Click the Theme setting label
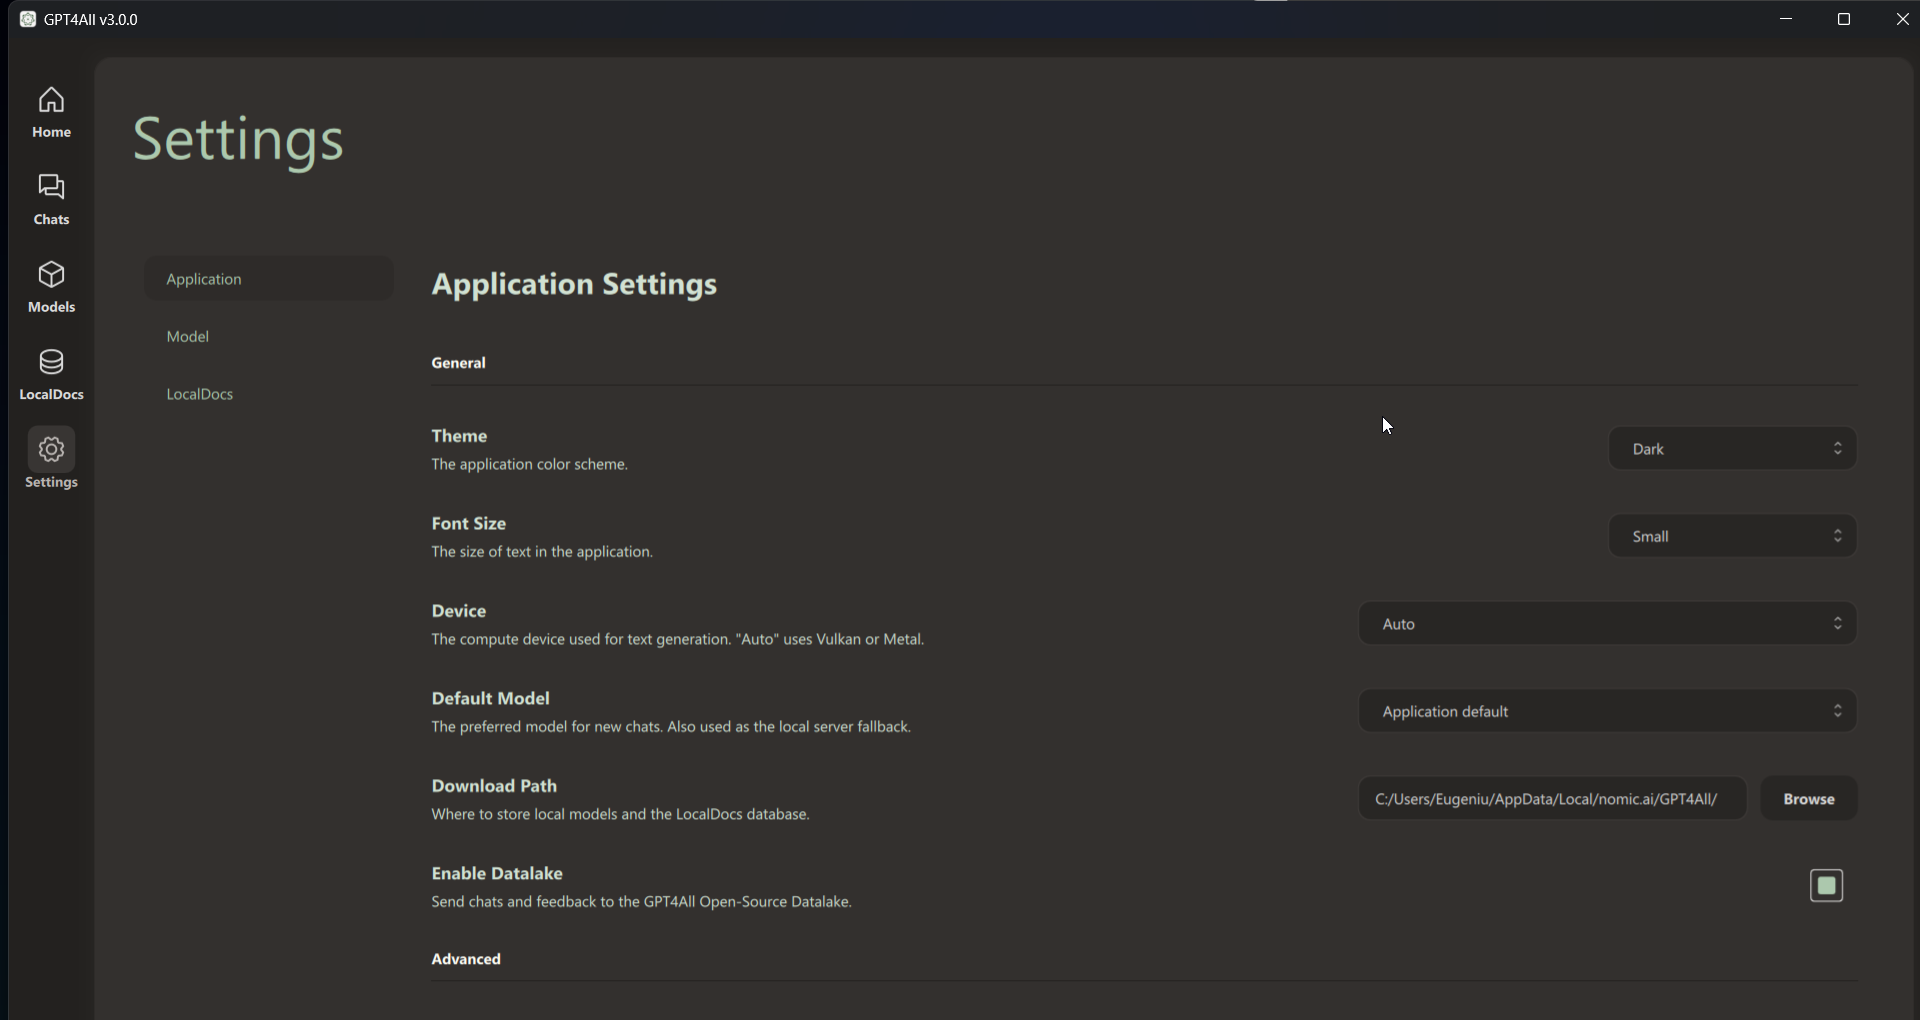Screen dimensions: 1920x1020 (459, 436)
